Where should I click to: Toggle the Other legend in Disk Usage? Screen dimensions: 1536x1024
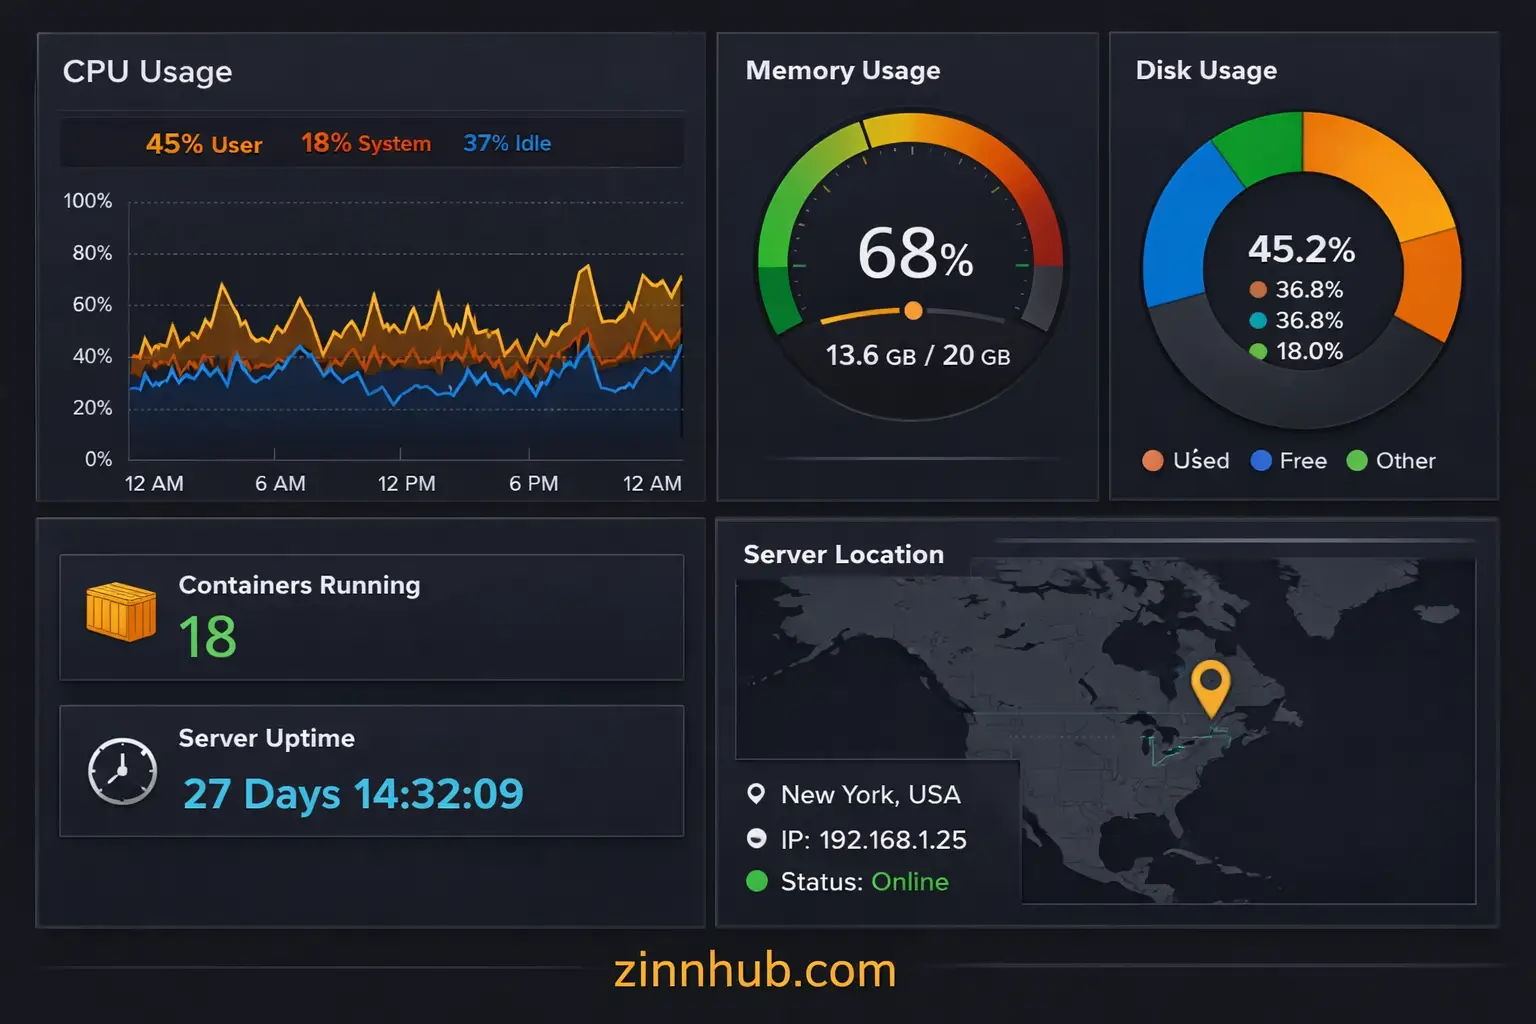pyautogui.click(x=1391, y=460)
